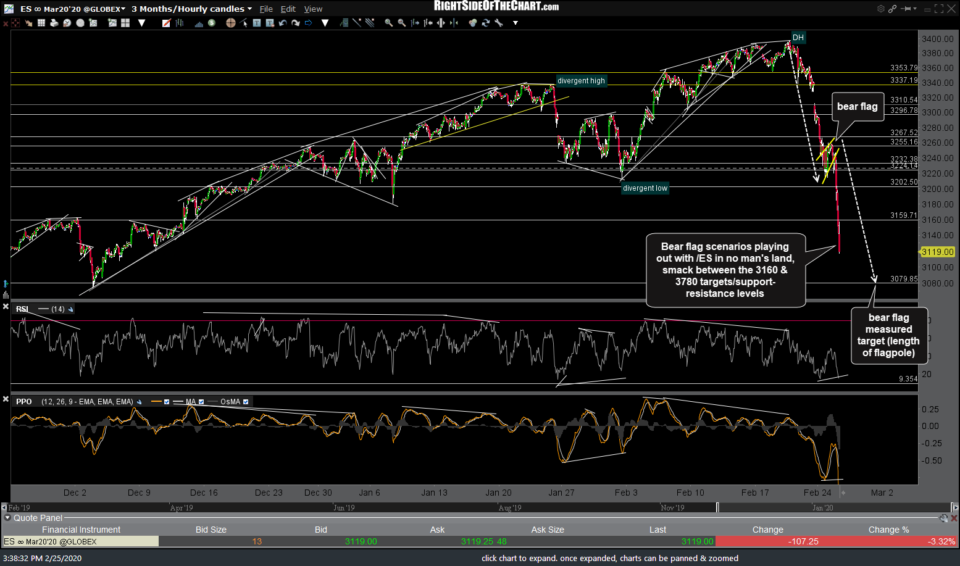Screen dimensions: 960x566
Task: Click the Ask Size column header
Action: click(547, 530)
